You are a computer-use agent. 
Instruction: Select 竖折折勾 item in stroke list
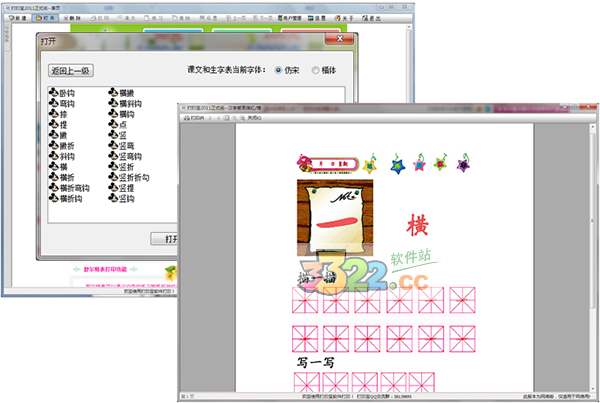point(129,178)
